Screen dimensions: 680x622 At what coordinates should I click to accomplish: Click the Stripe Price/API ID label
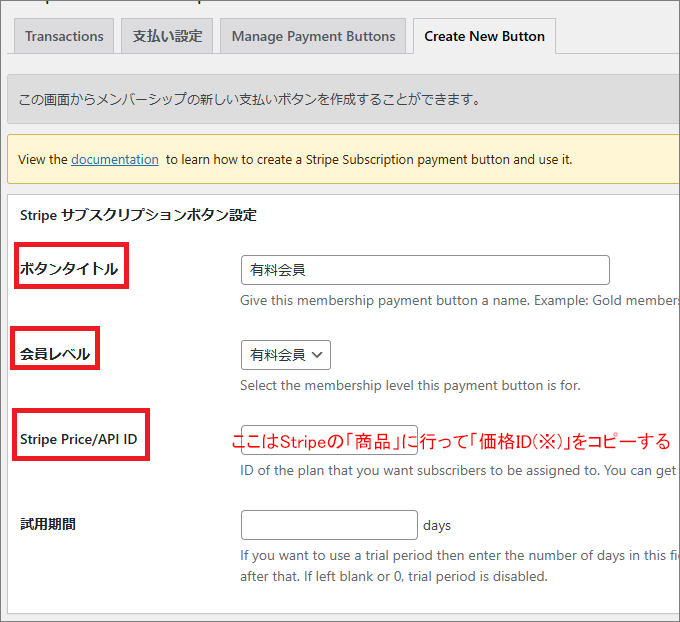[x=78, y=439]
